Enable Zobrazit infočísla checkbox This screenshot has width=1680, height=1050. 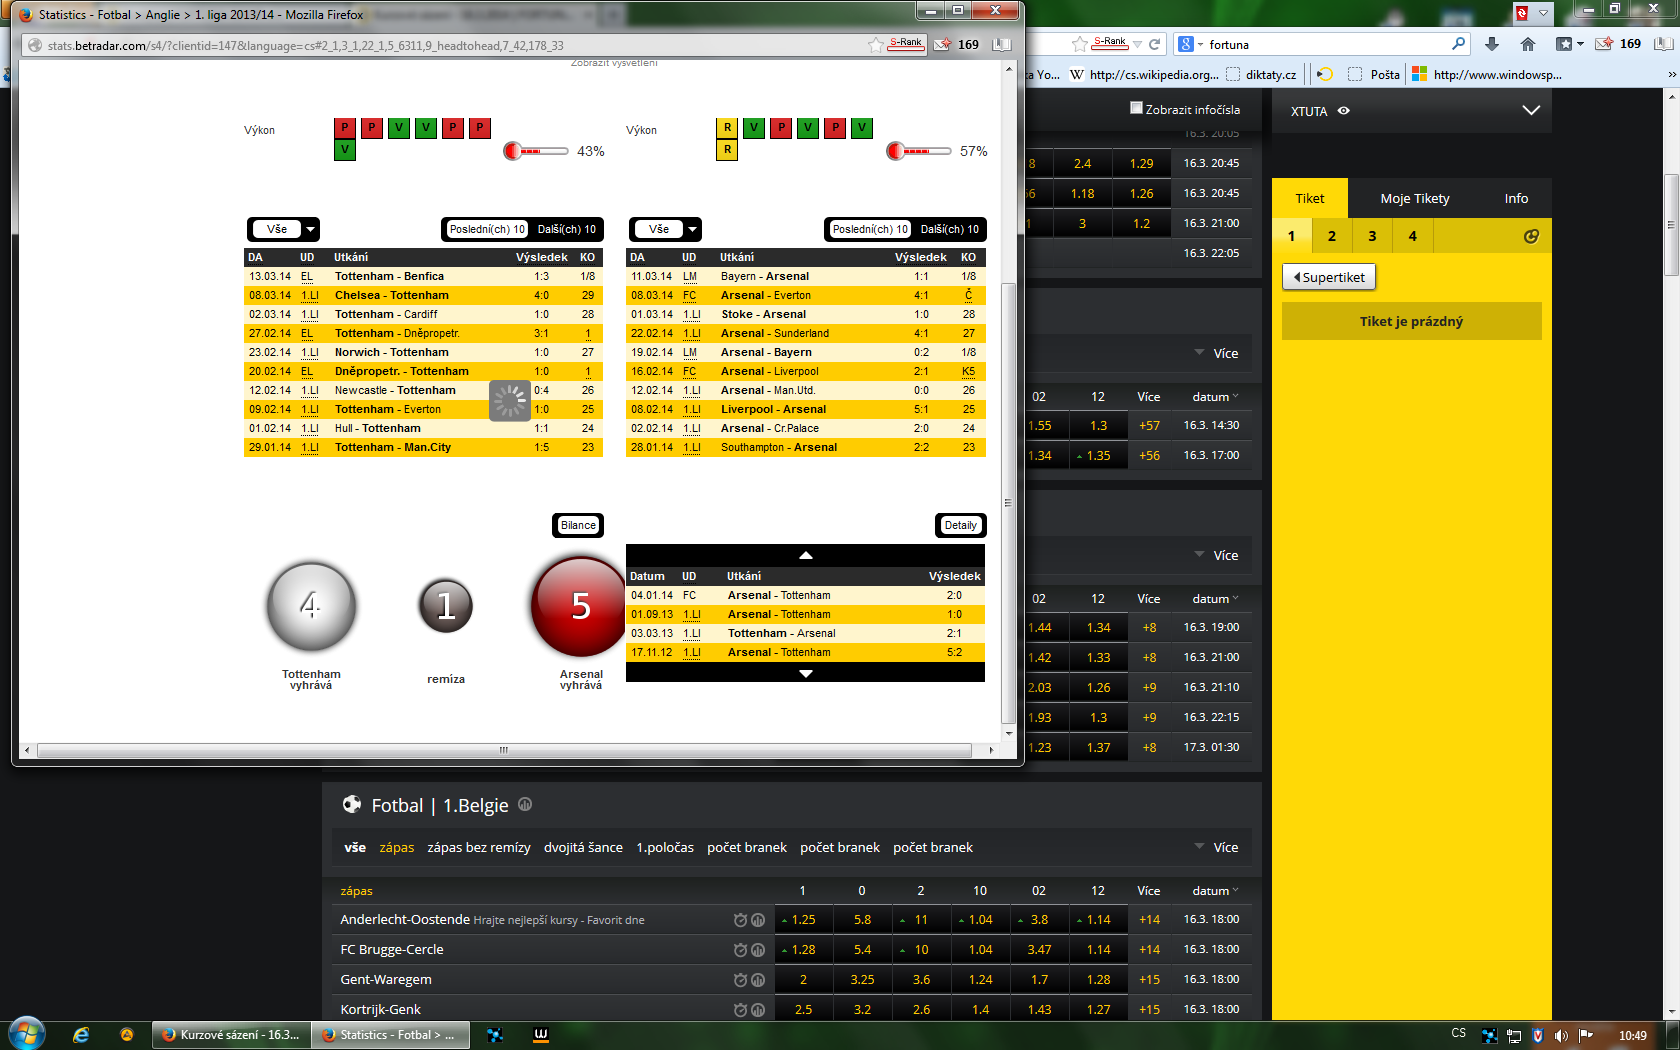pyautogui.click(x=1136, y=108)
